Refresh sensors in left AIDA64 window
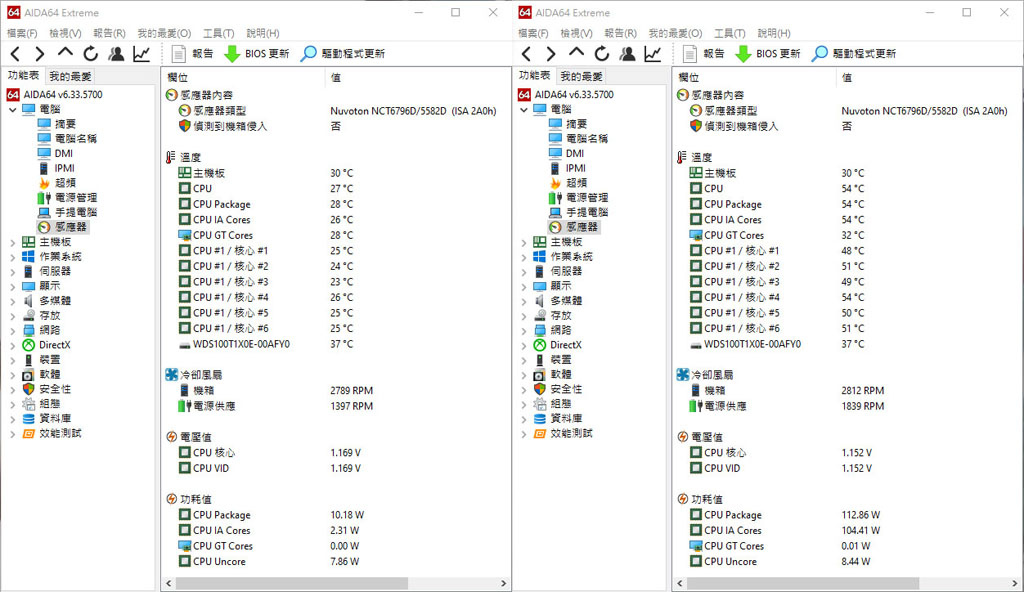Screen dimensions: 1024x592 coord(91,54)
